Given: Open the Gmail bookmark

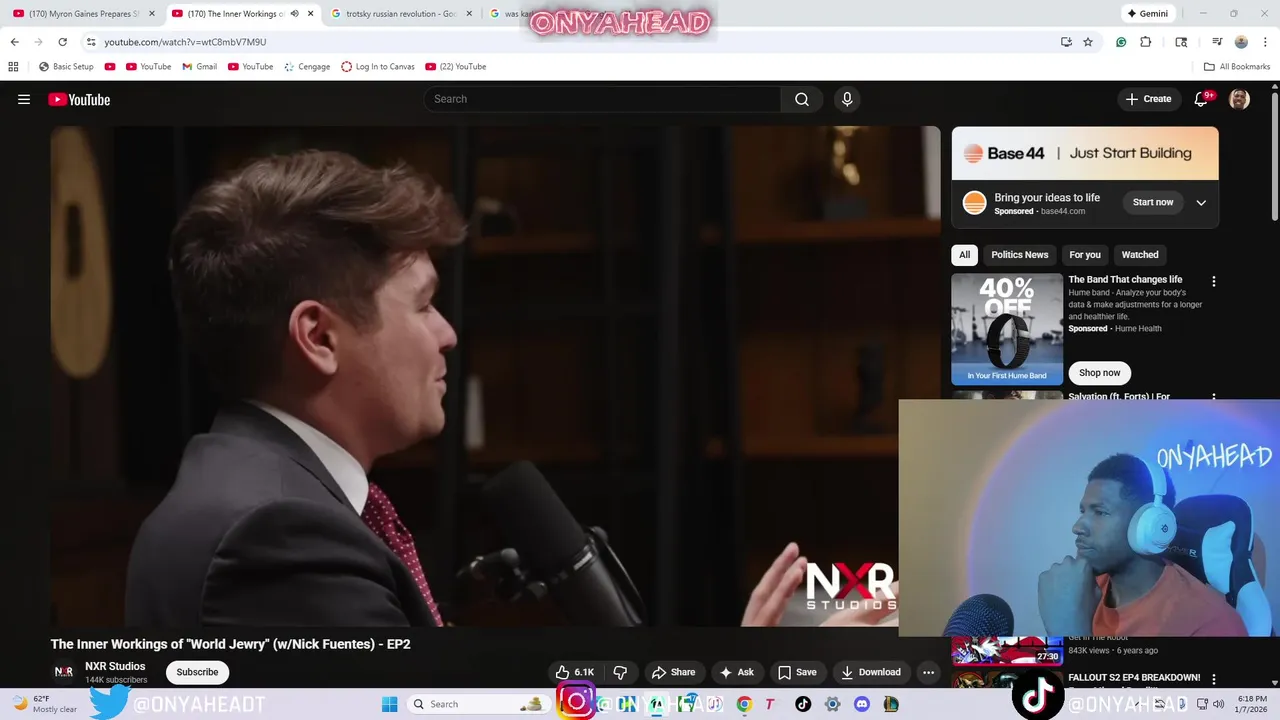Looking at the screenshot, I should pyautogui.click(x=199, y=67).
